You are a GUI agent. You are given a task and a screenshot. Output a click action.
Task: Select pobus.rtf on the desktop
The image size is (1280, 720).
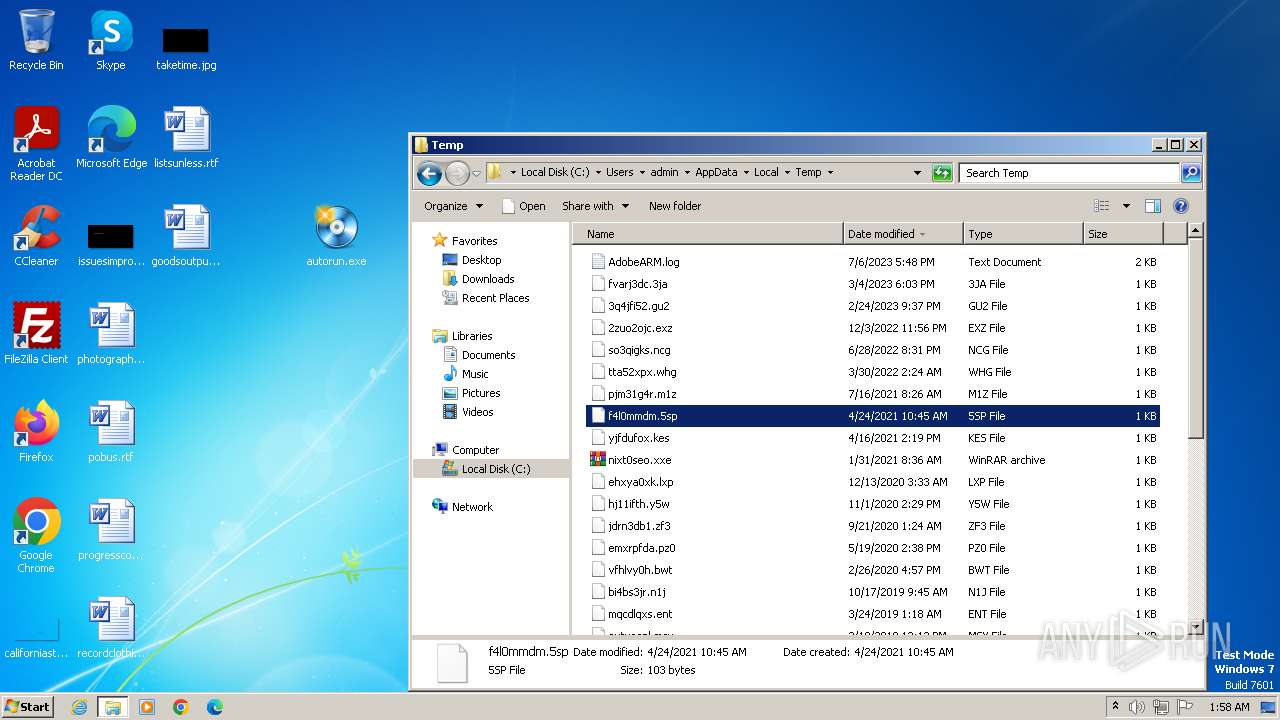point(111,432)
